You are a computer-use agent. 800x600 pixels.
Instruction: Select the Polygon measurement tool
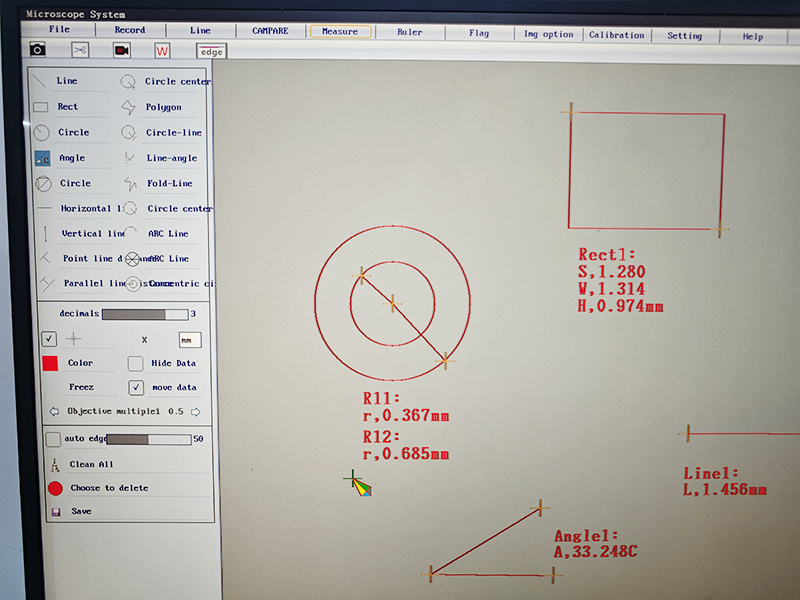tap(129, 107)
